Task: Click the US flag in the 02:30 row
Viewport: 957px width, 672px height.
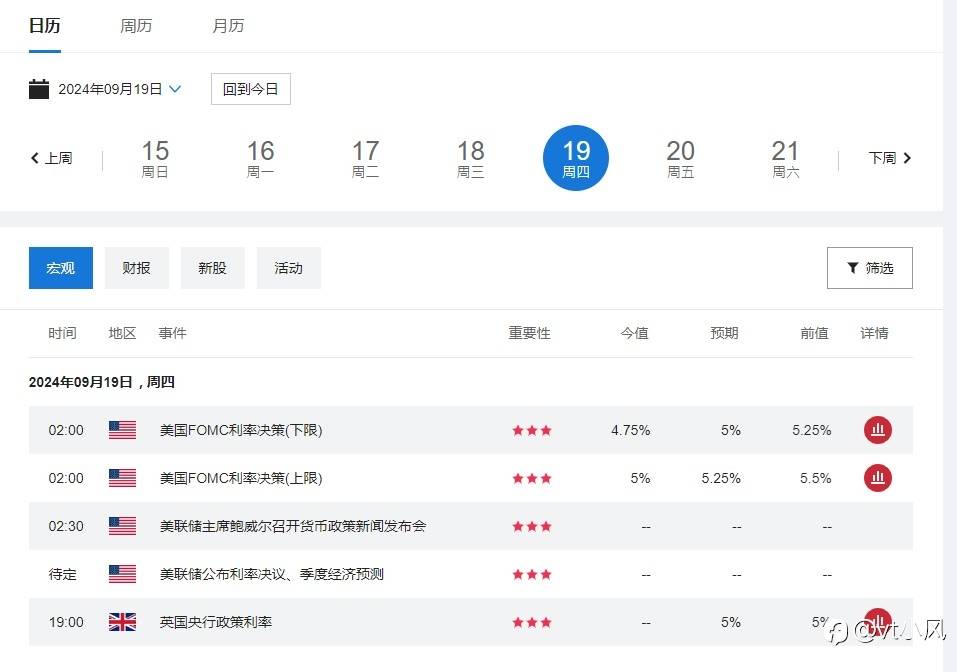Action: 122,526
